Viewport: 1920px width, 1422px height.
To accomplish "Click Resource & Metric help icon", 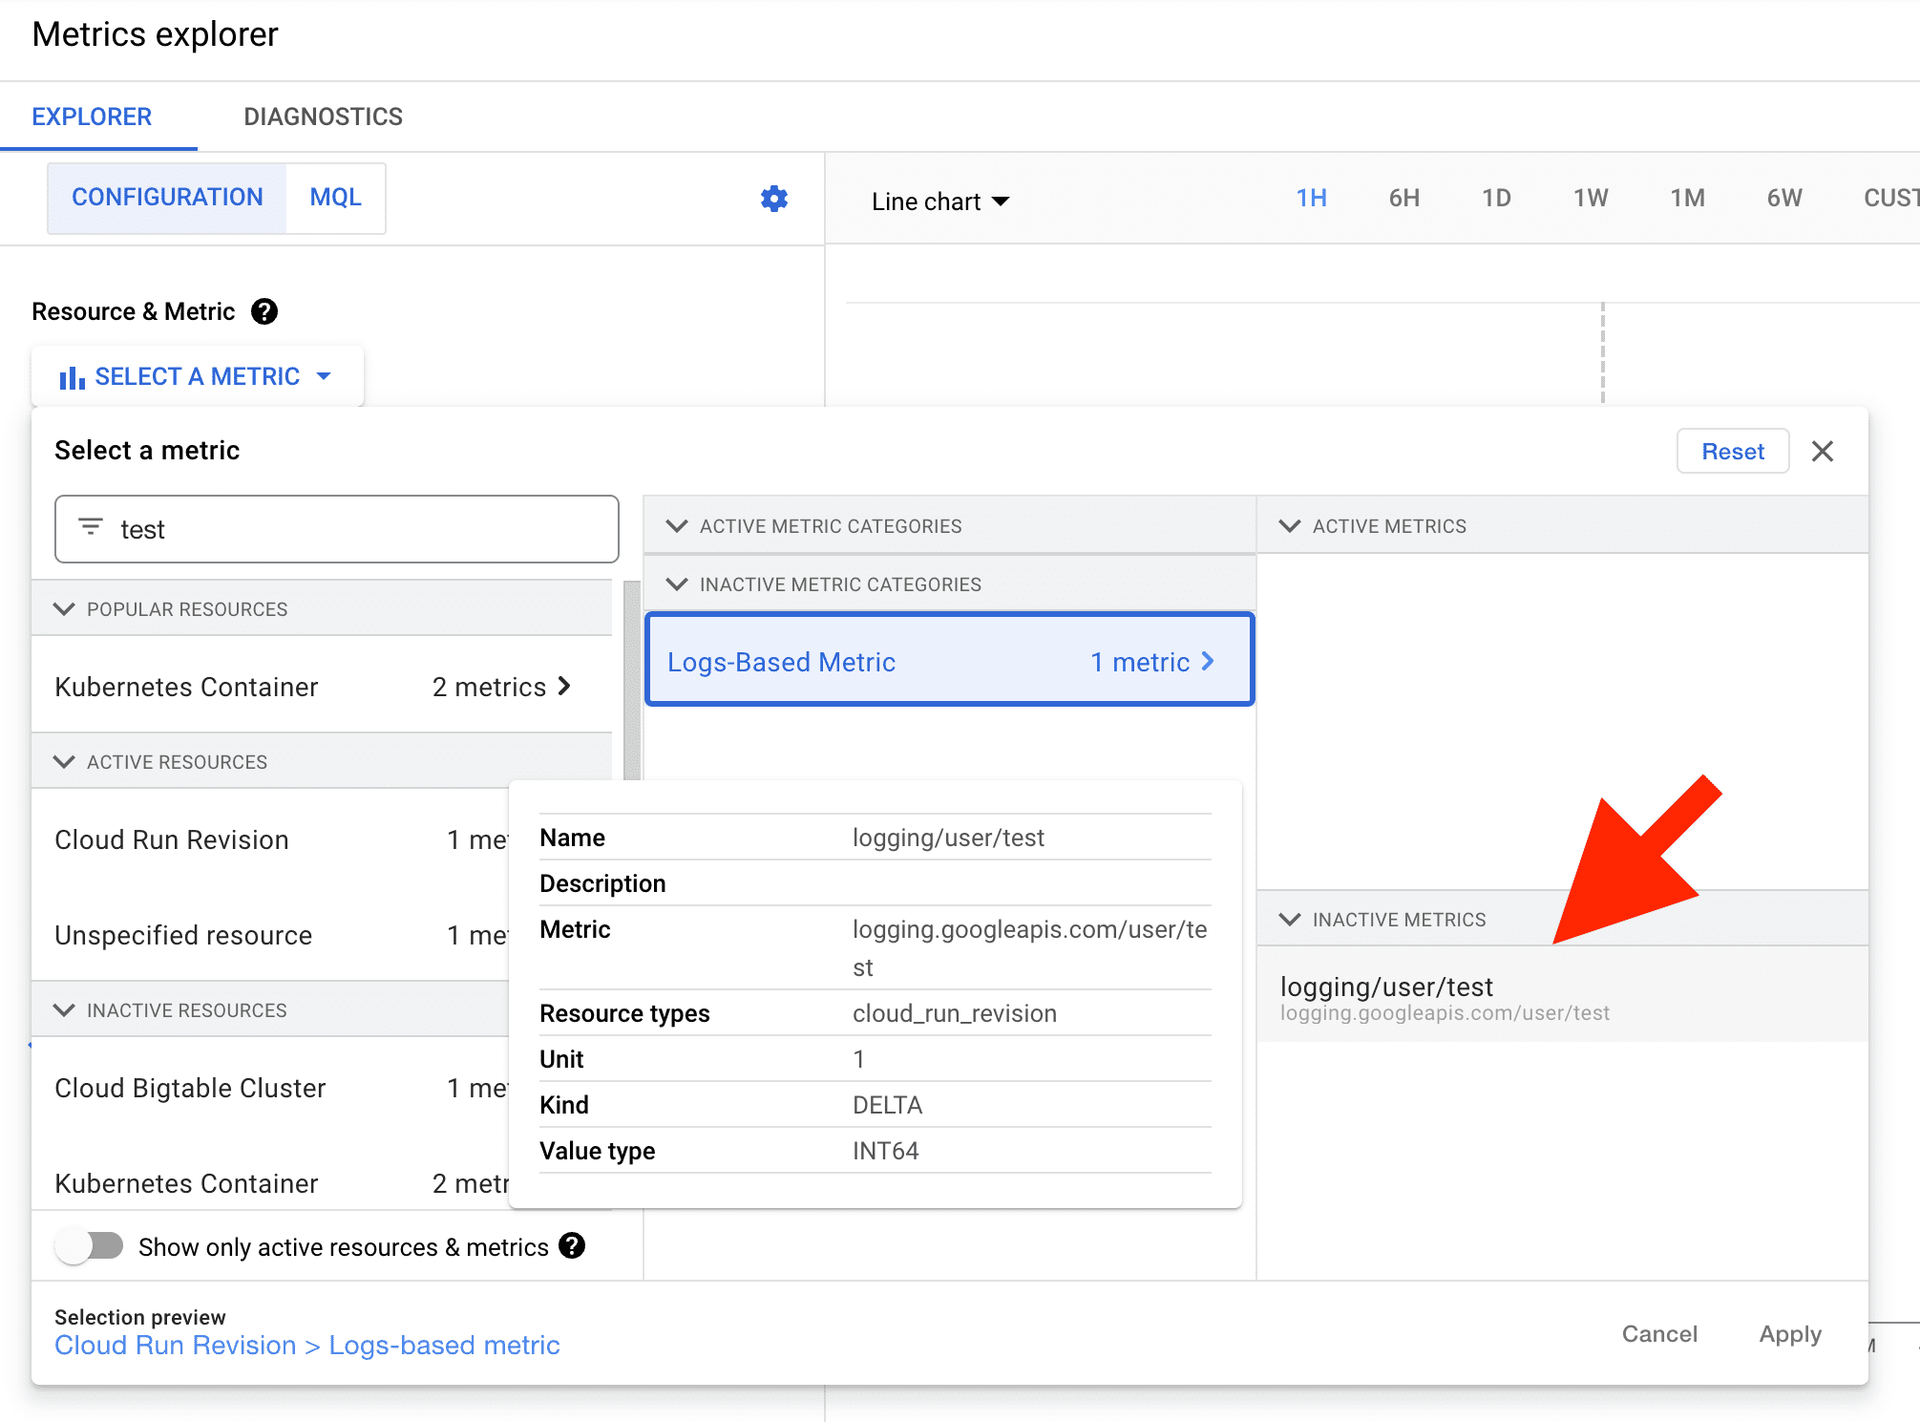I will click(x=264, y=312).
